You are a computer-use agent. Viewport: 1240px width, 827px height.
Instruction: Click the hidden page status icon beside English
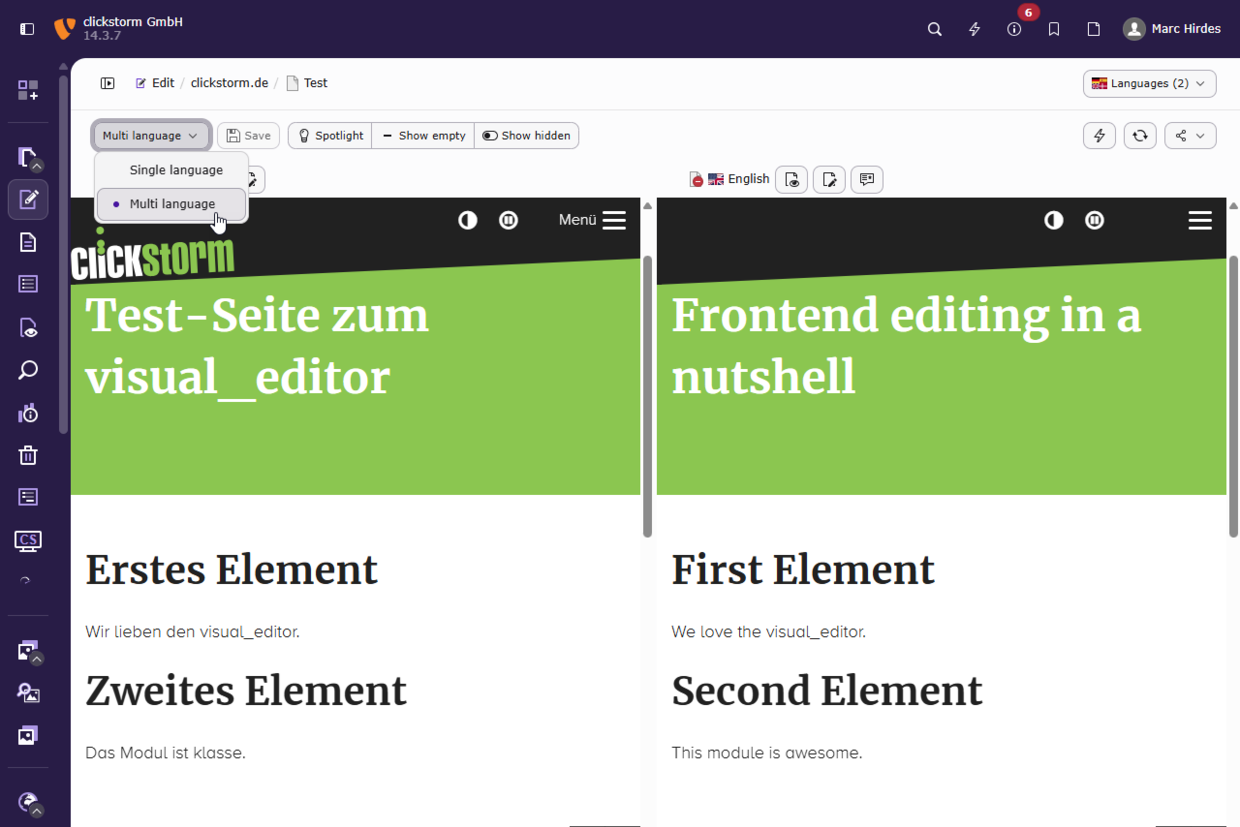(x=696, y=180)
